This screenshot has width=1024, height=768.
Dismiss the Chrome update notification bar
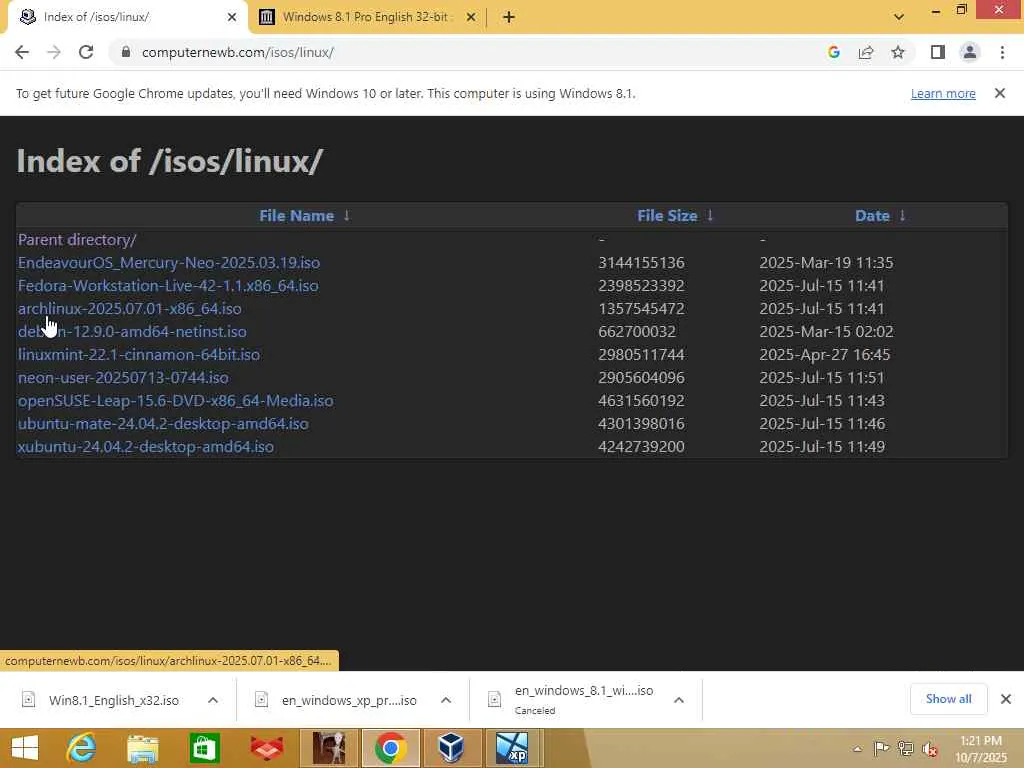click(x=1000, y=93)
